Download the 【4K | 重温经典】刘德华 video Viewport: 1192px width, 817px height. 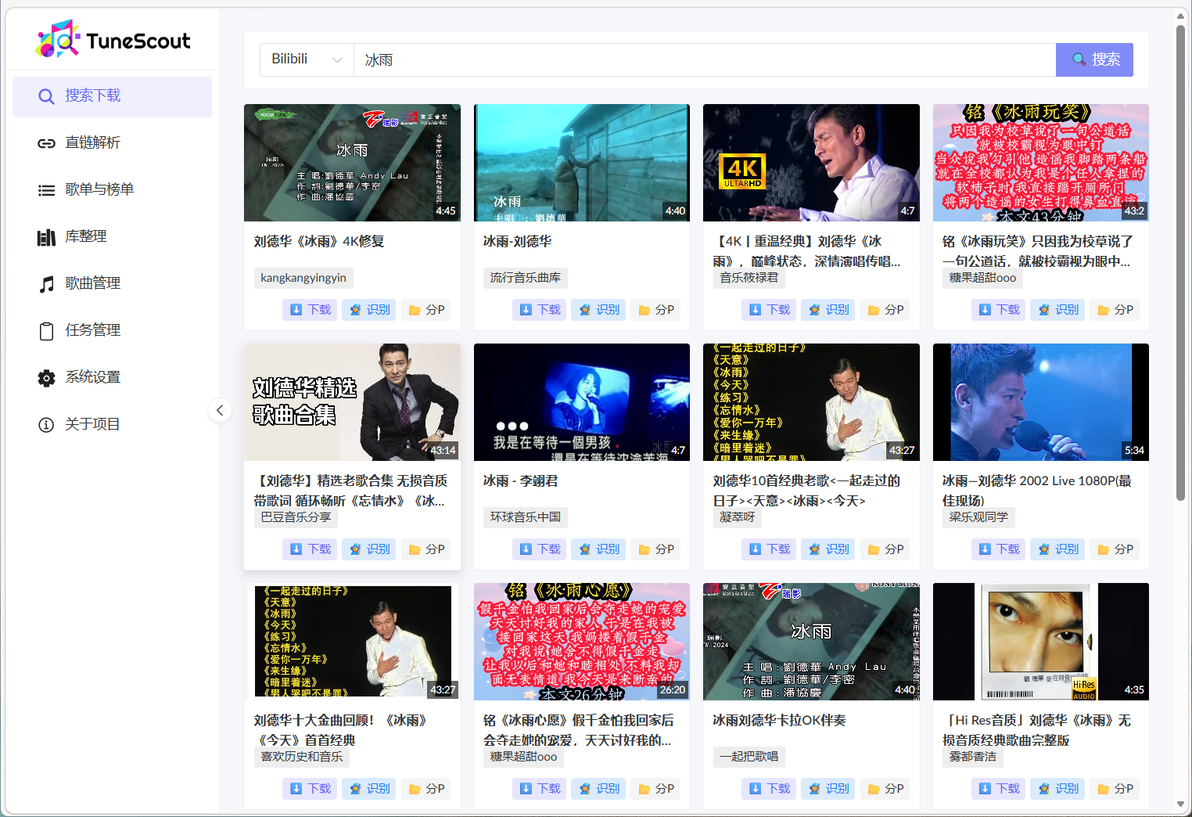pos(769,309)
